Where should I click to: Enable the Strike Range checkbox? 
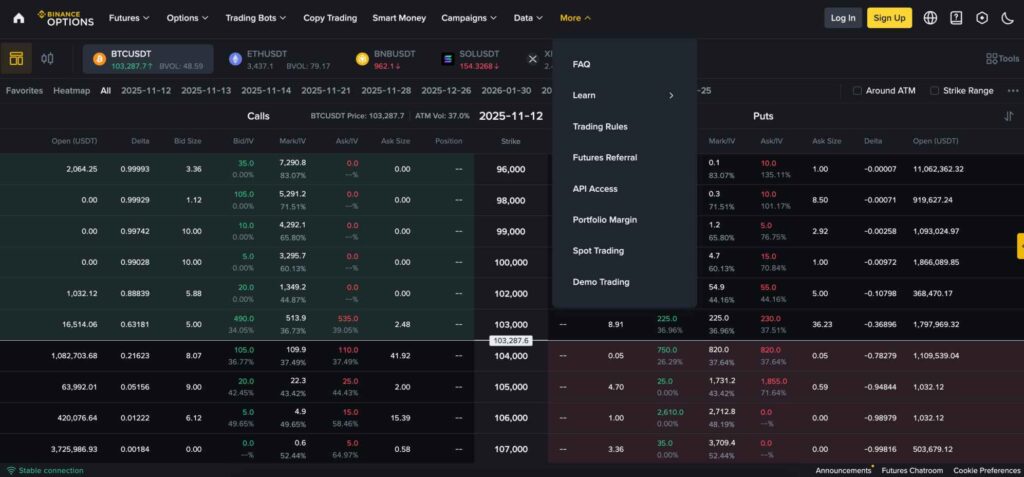click(935, 91)
